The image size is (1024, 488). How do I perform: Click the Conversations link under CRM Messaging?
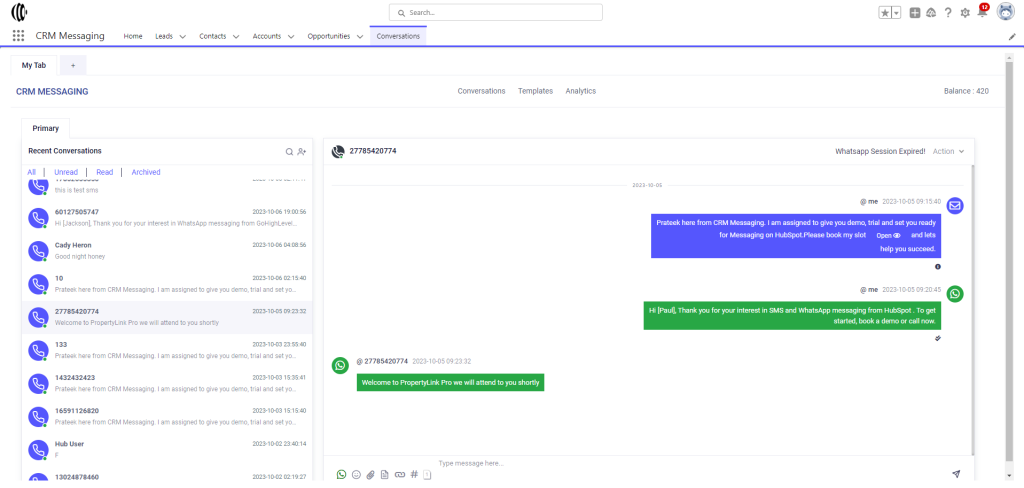click(481, 91)
